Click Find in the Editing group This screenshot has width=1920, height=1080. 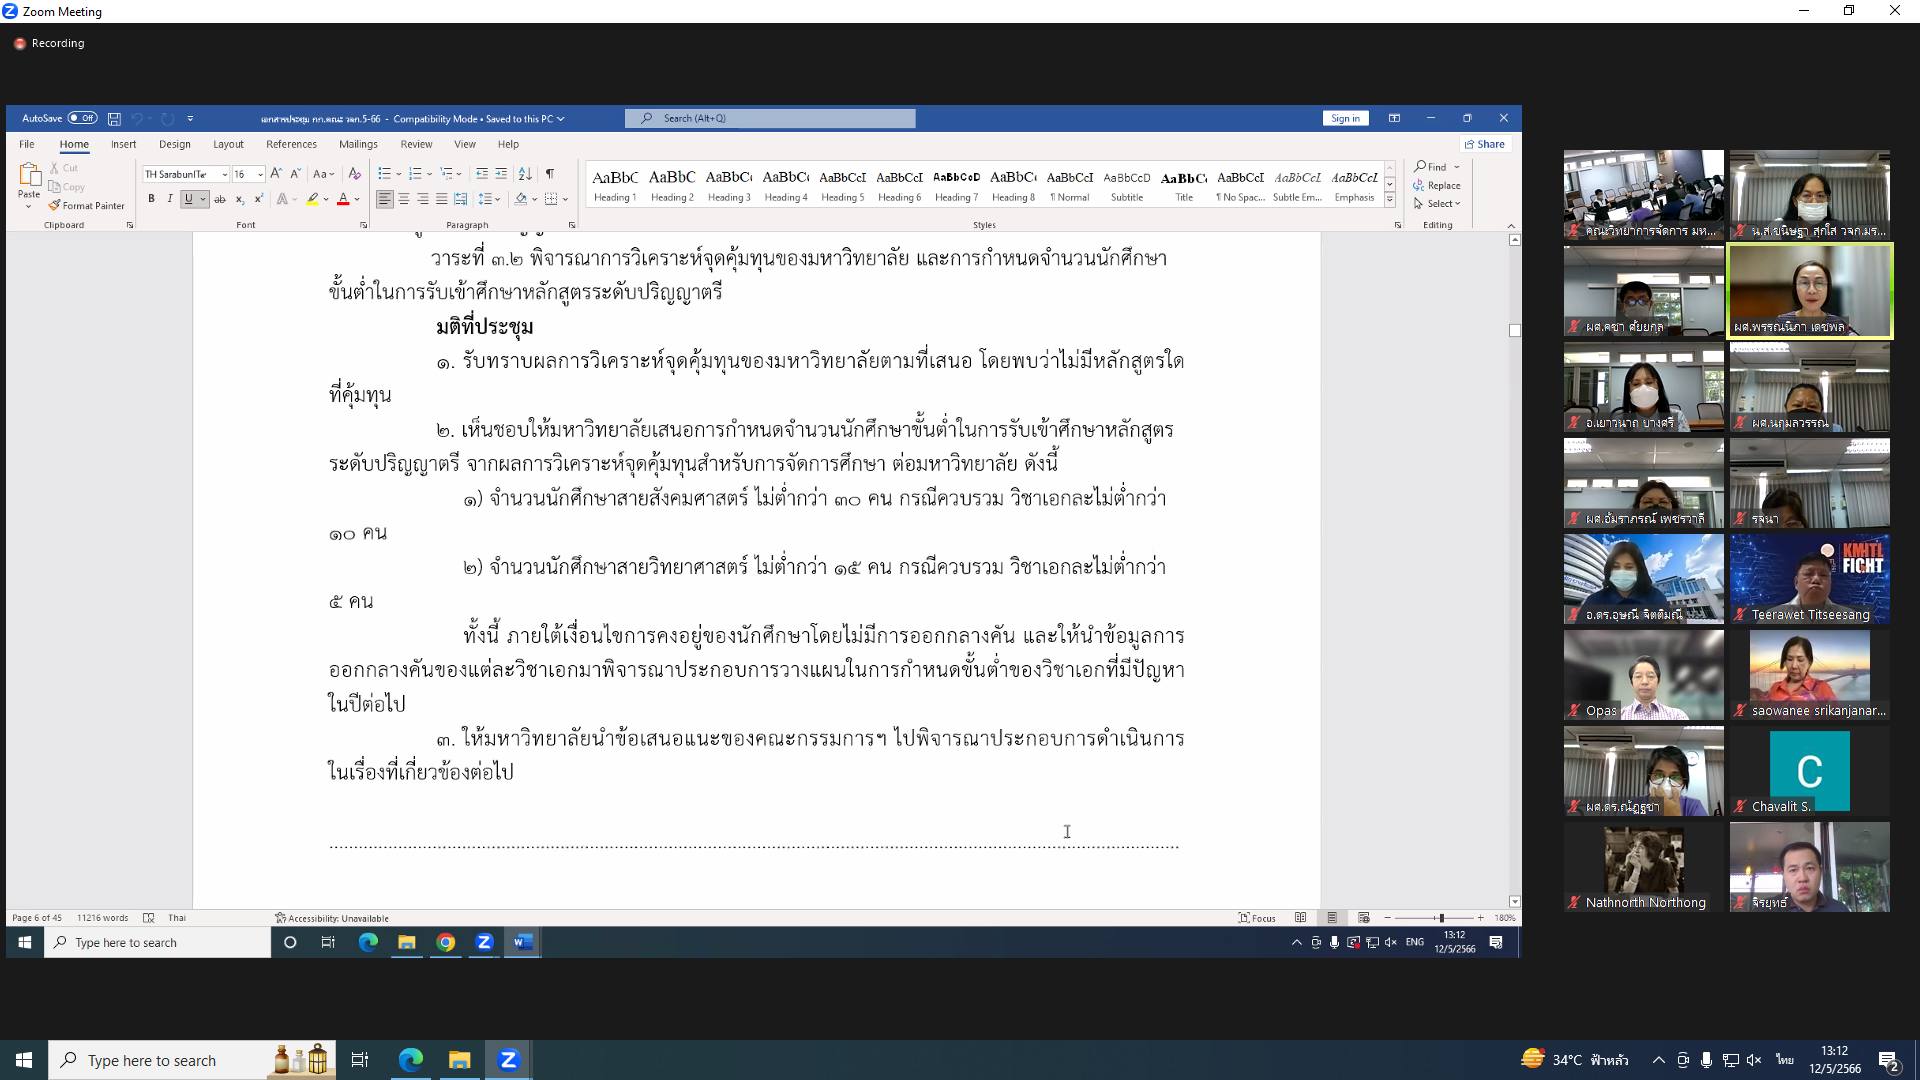pyautogui.click(x=1432, y=167)
